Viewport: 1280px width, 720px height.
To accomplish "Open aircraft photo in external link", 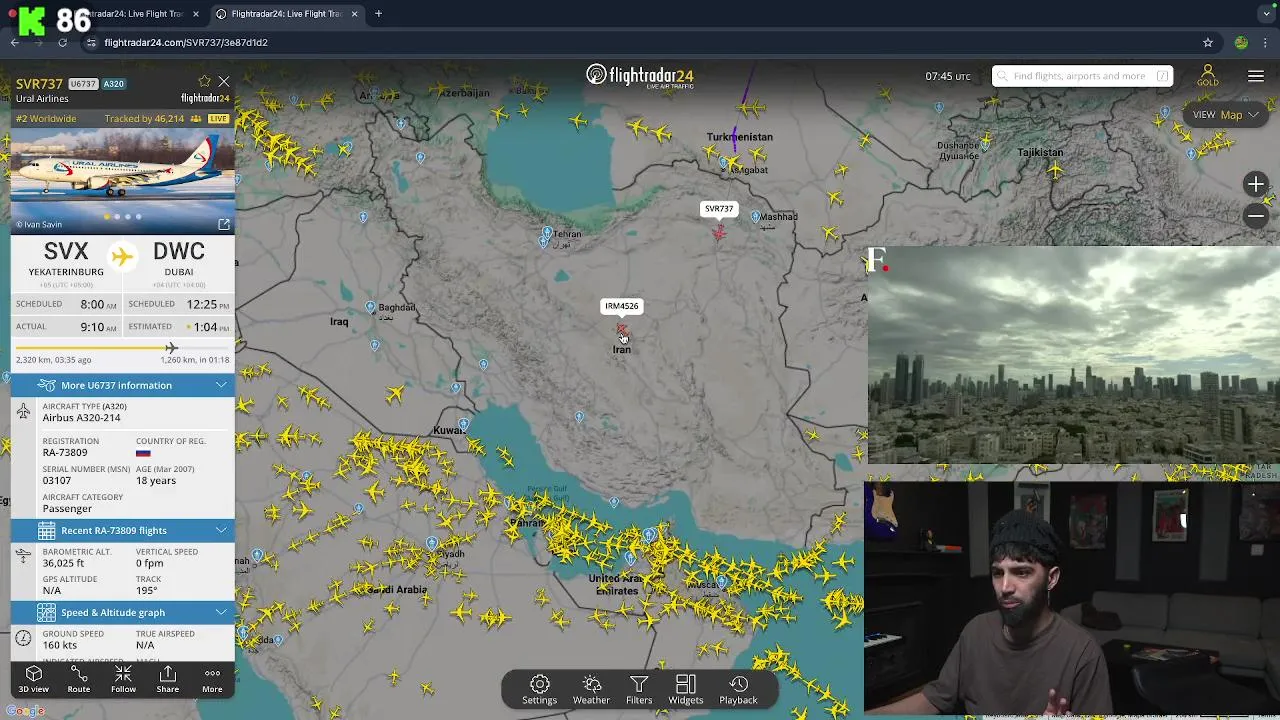I will [224, 224].
